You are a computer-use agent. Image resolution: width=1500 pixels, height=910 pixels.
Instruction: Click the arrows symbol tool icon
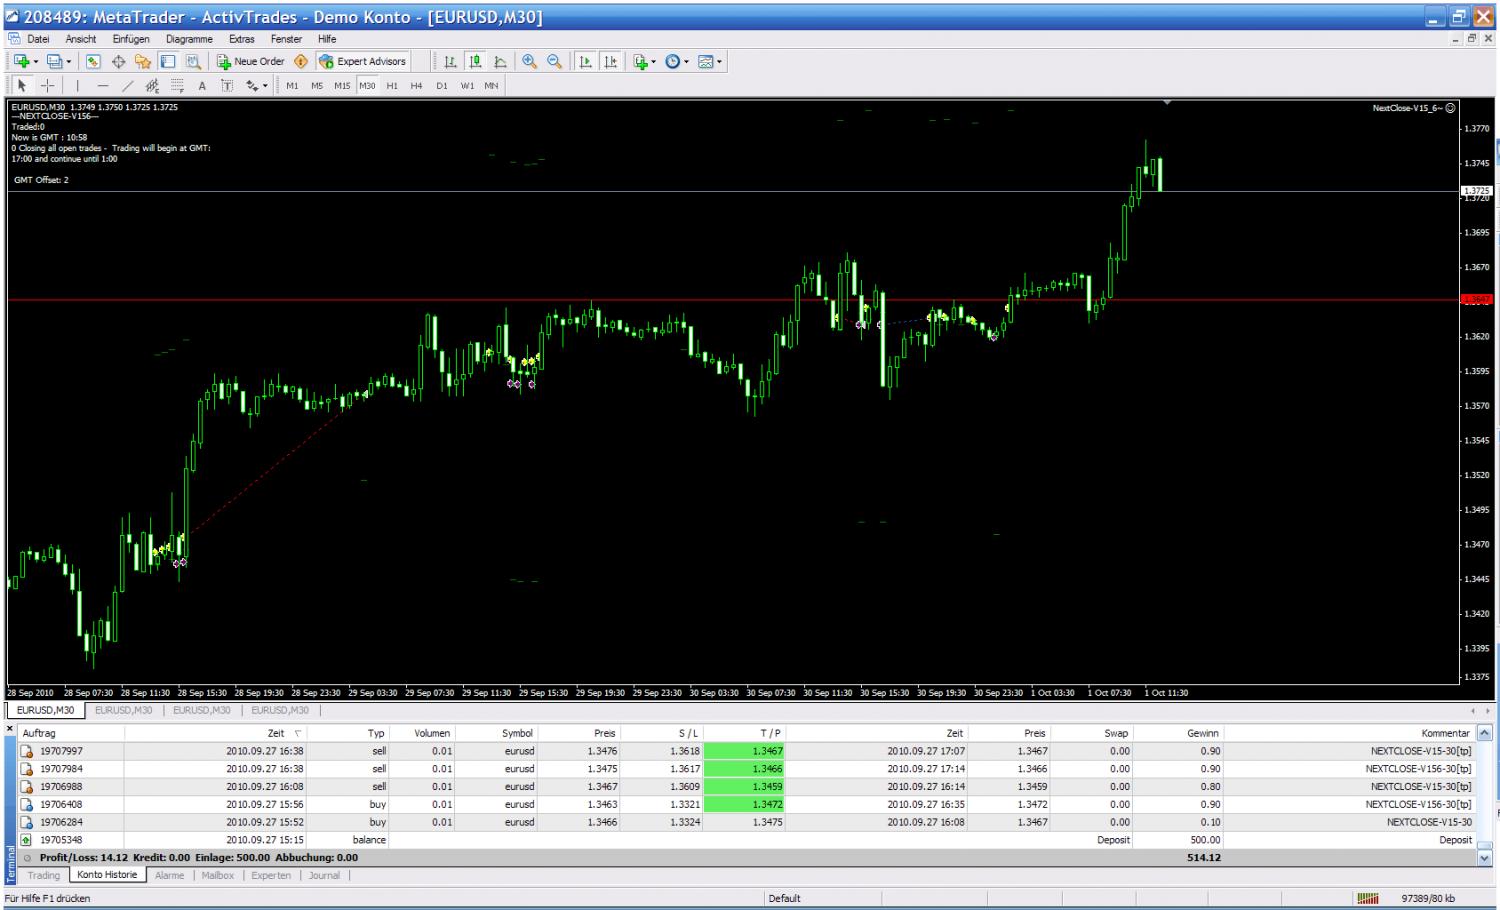(252, 86)
